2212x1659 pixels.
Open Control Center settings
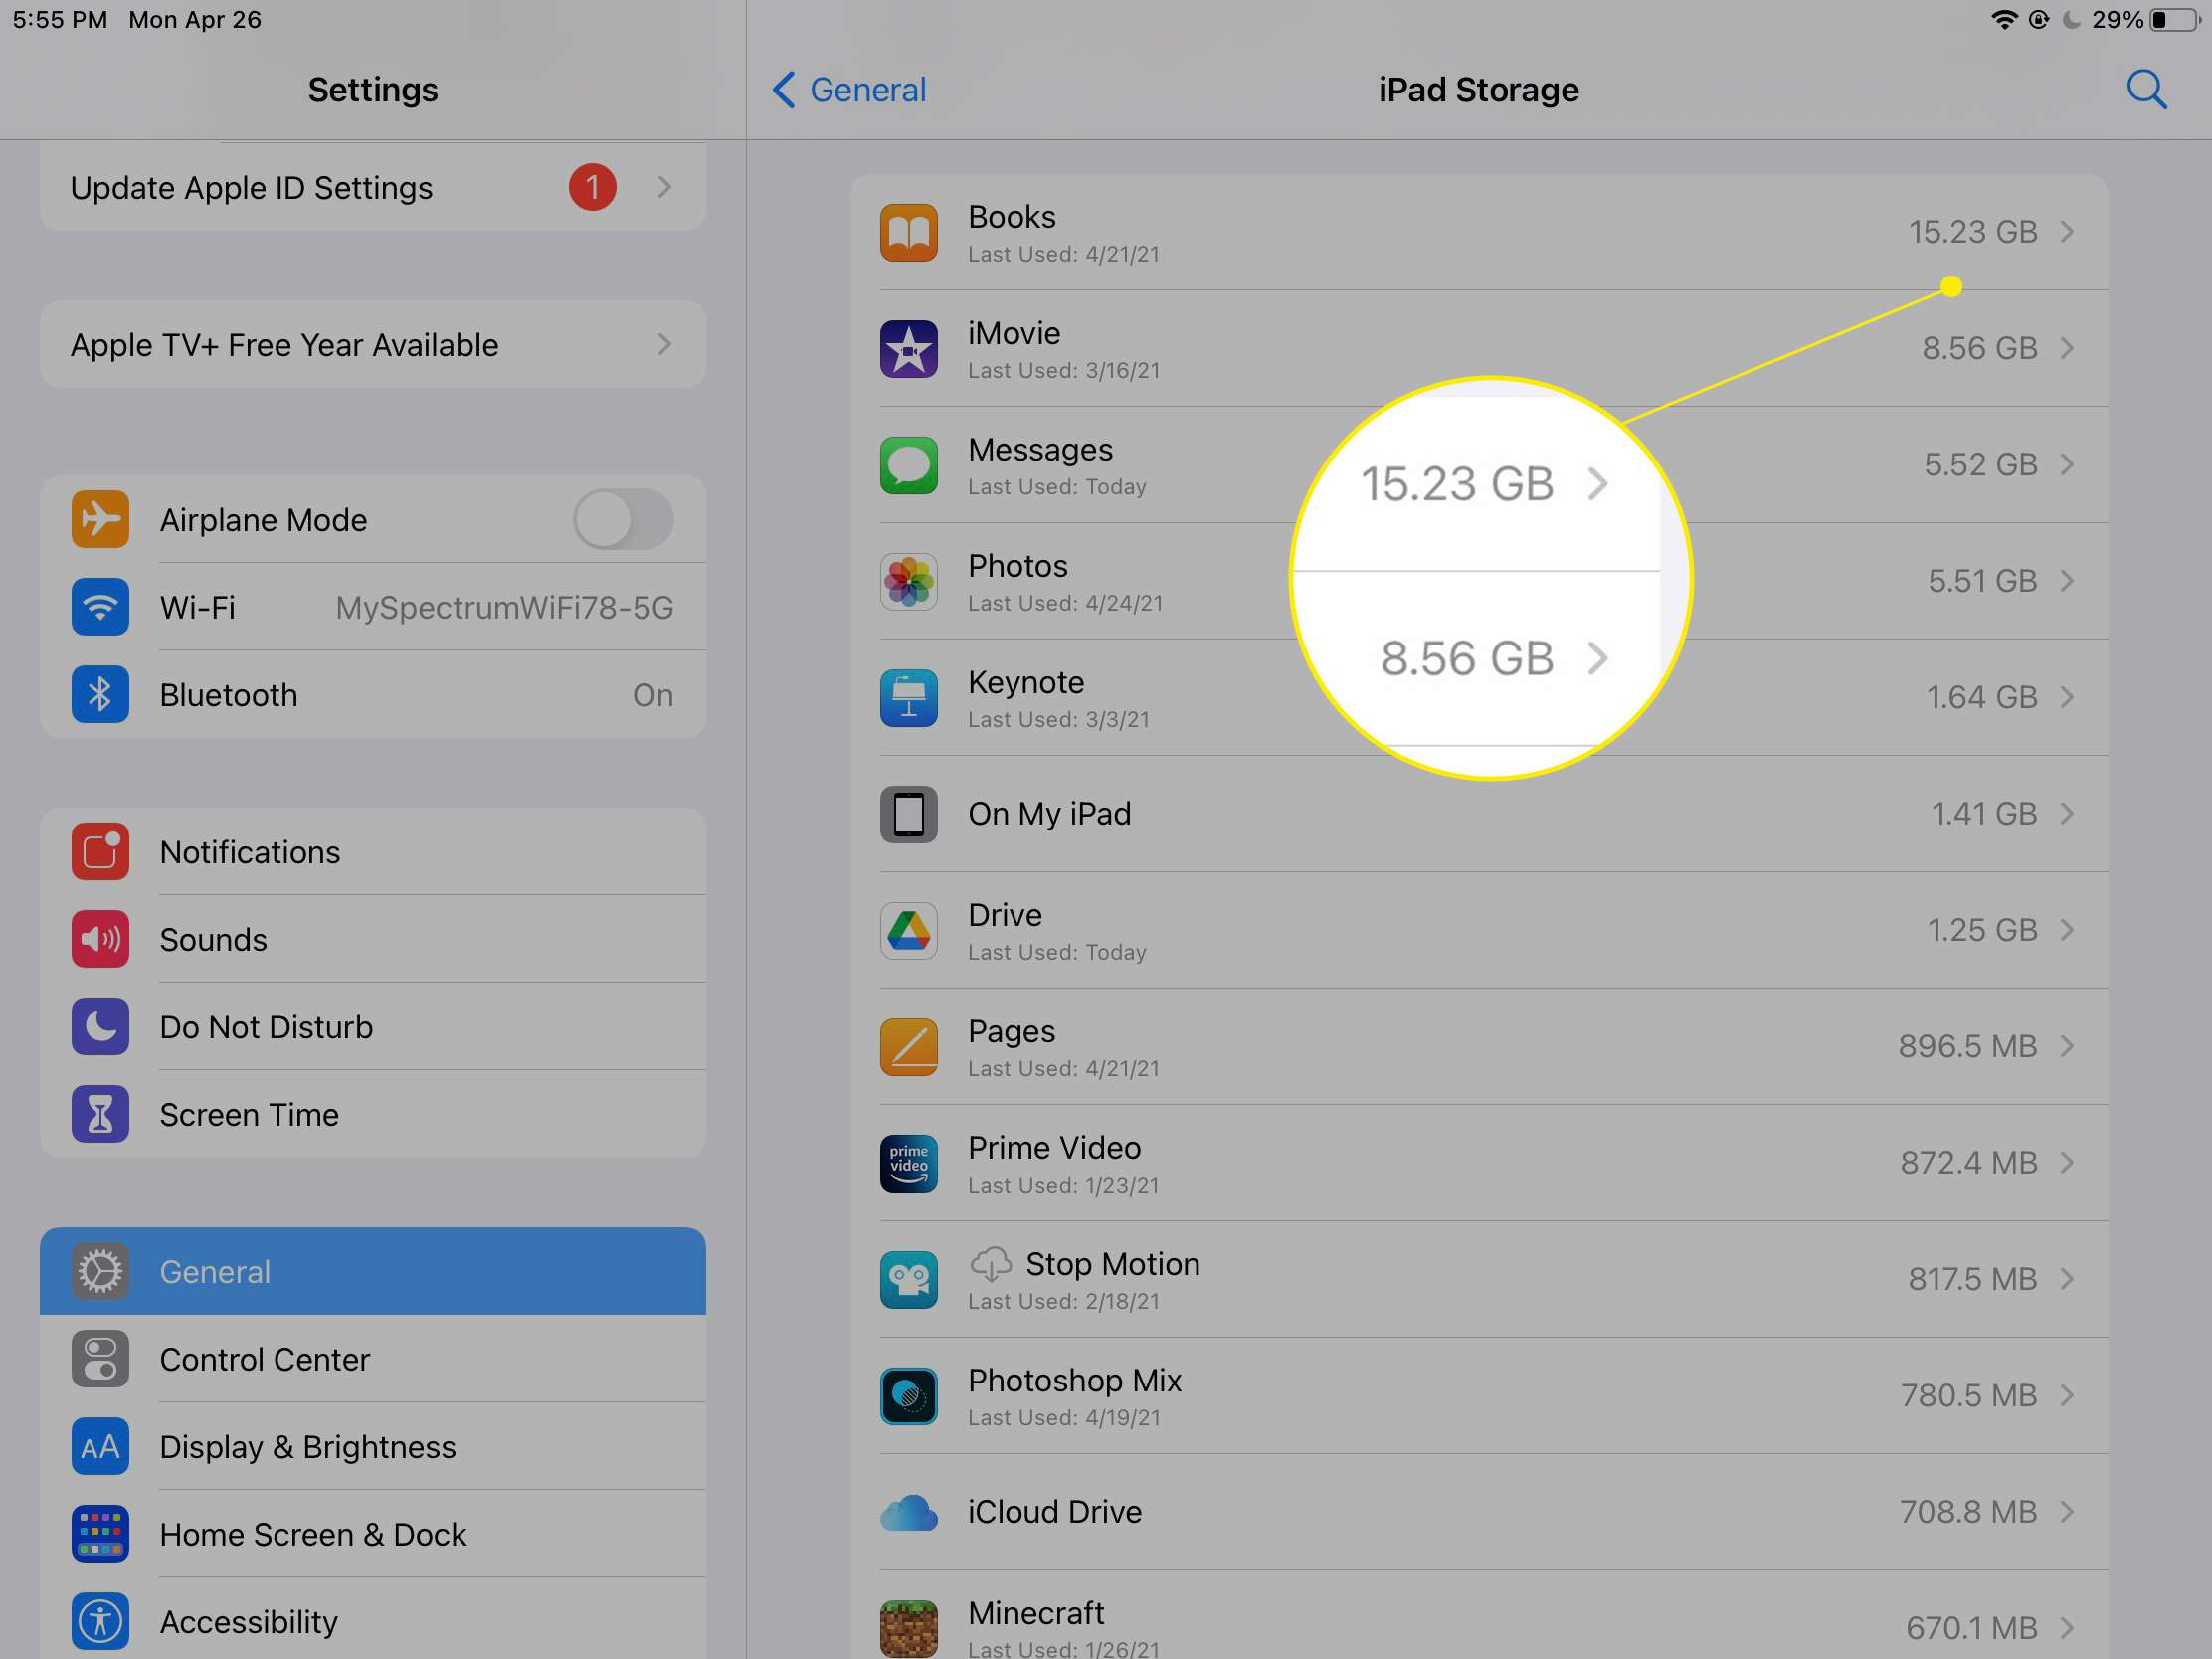tap(373, 1359)
